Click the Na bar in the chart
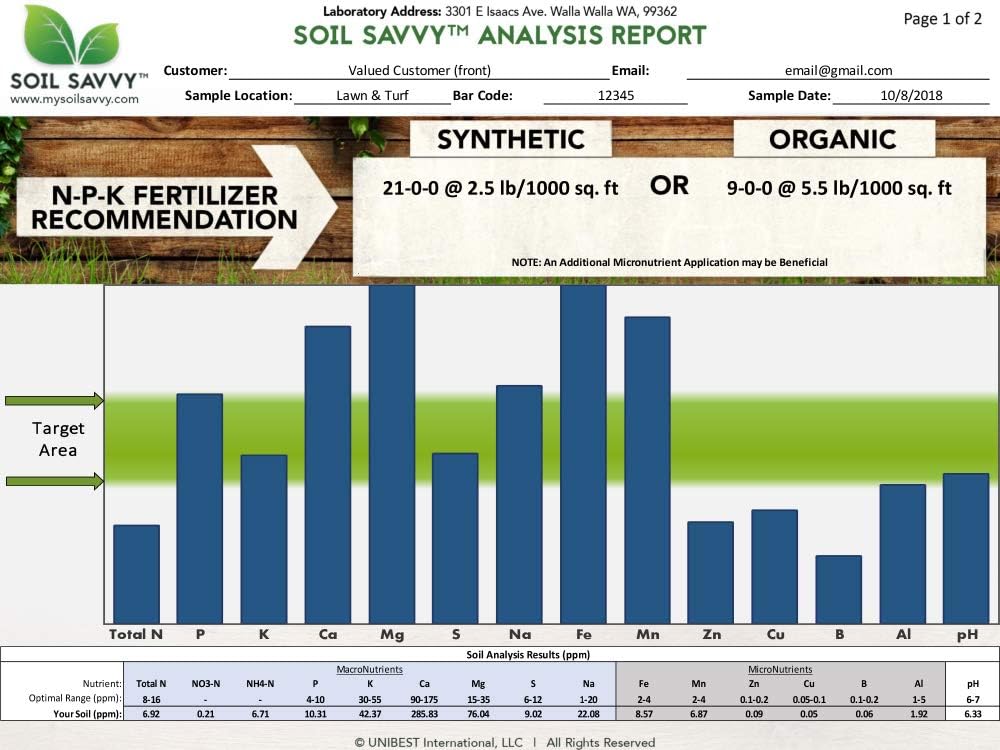 [x=519, y=504]
